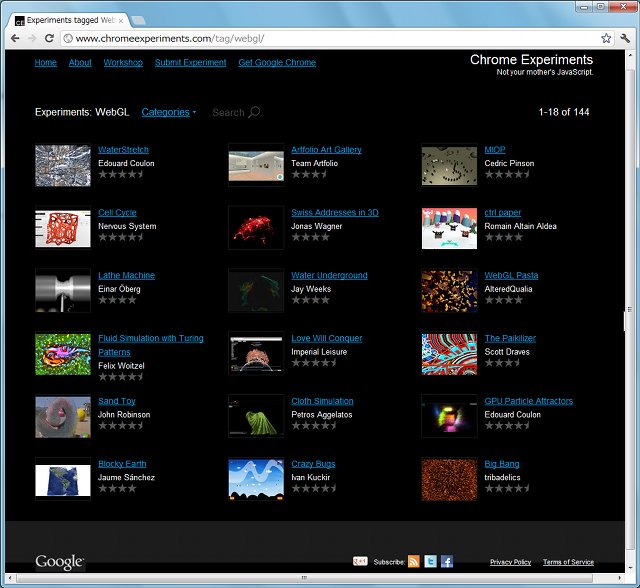
Task: Open the Lathe Machine link
Action: pos(127,275)
